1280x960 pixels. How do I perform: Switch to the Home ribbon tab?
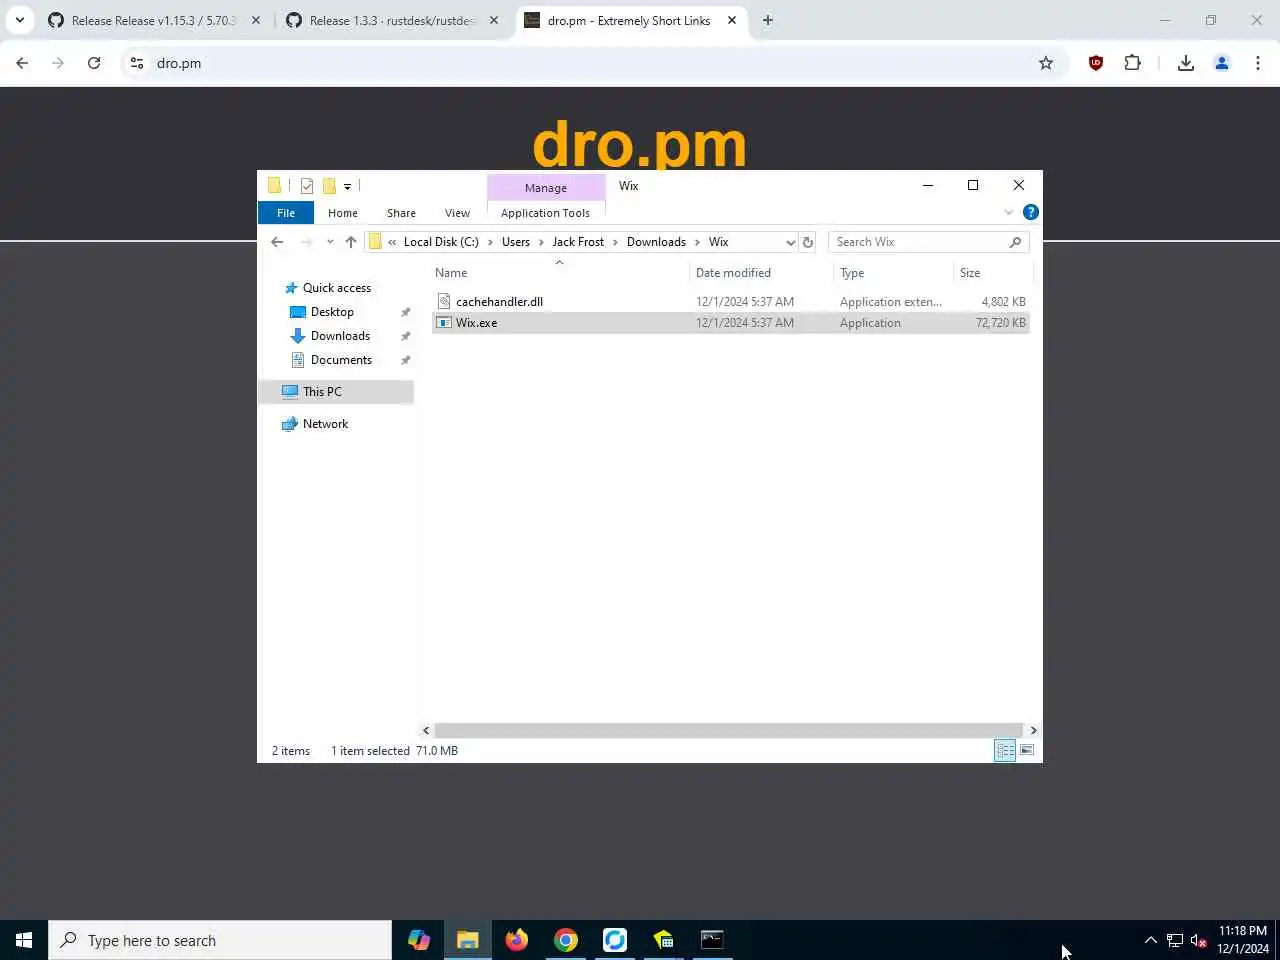[343, 213]
